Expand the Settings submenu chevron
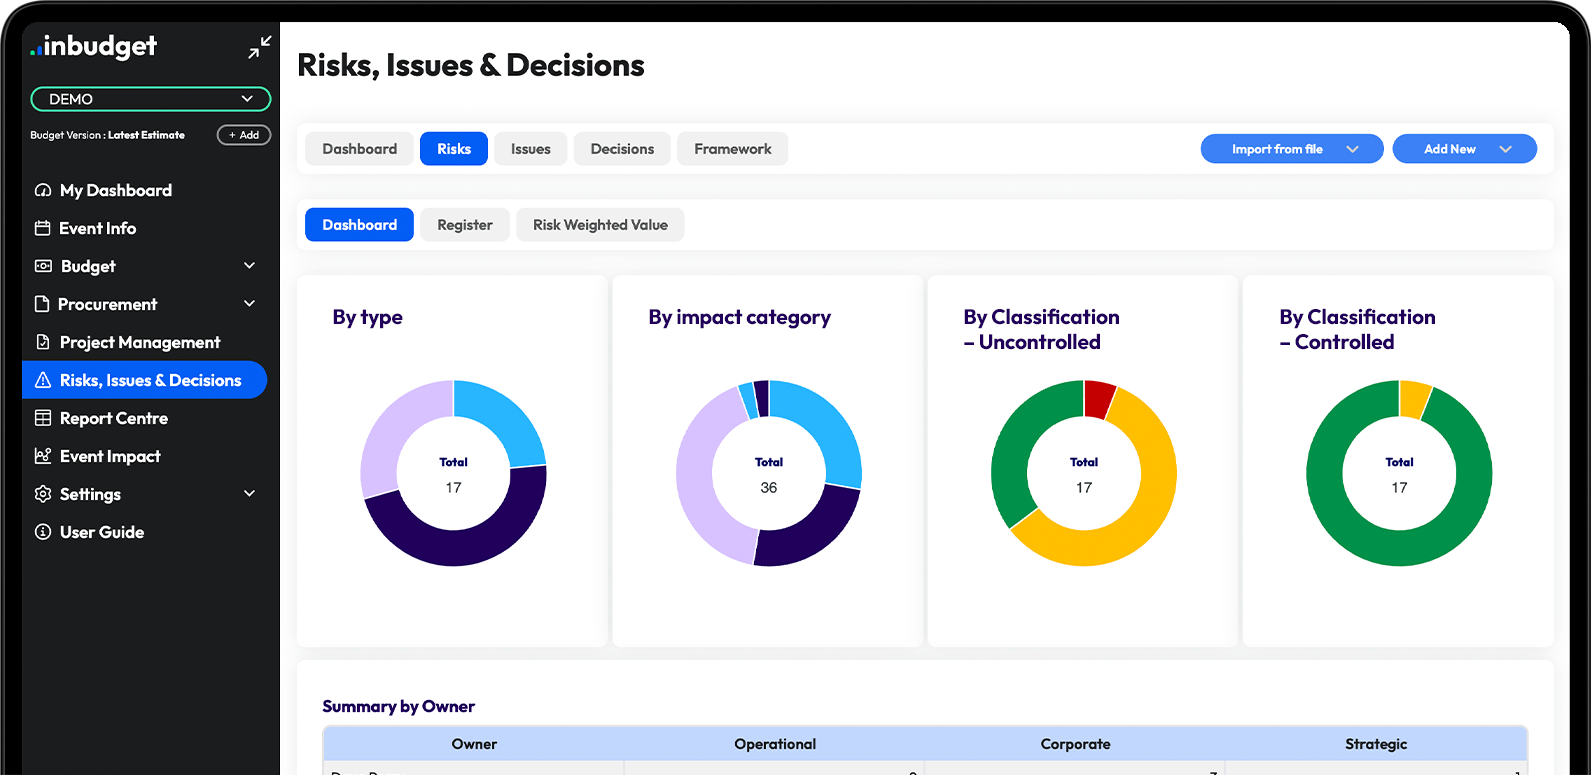Image resolution: width=1591 pixels, height=775 pixels. [250, 494]
